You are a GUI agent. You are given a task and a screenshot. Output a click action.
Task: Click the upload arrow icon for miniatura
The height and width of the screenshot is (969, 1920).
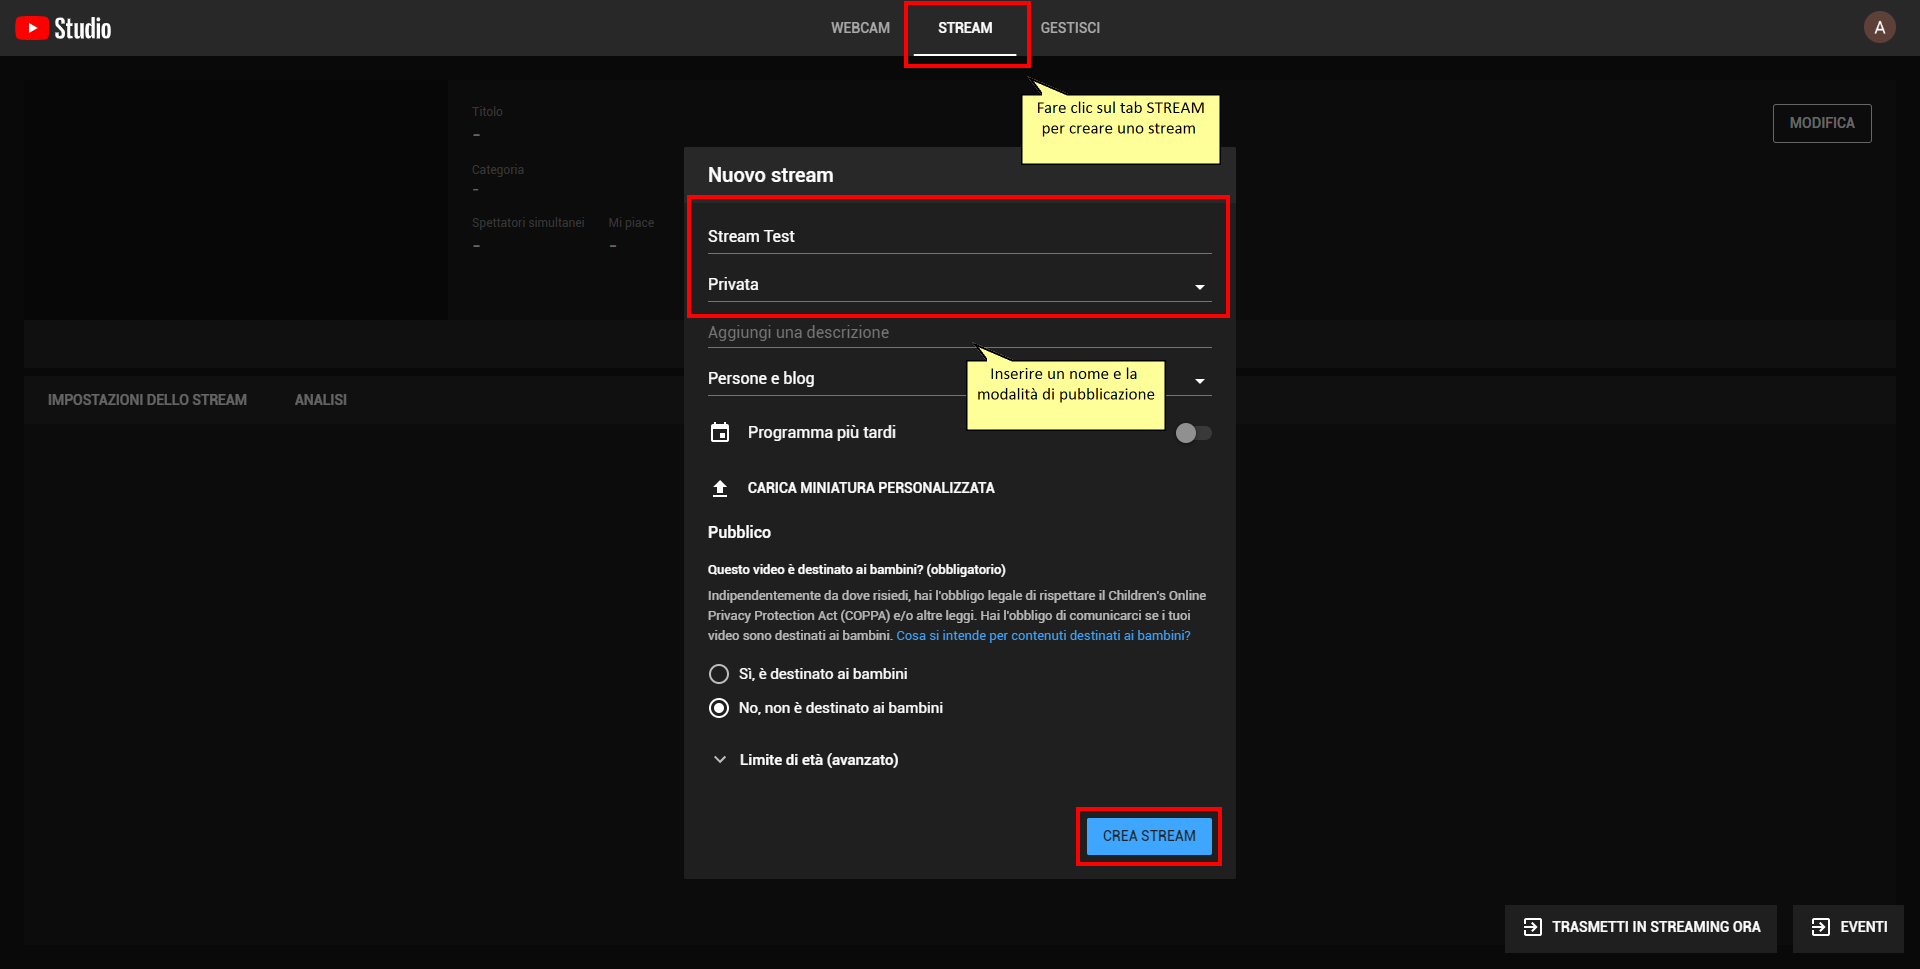pos(720,488)
